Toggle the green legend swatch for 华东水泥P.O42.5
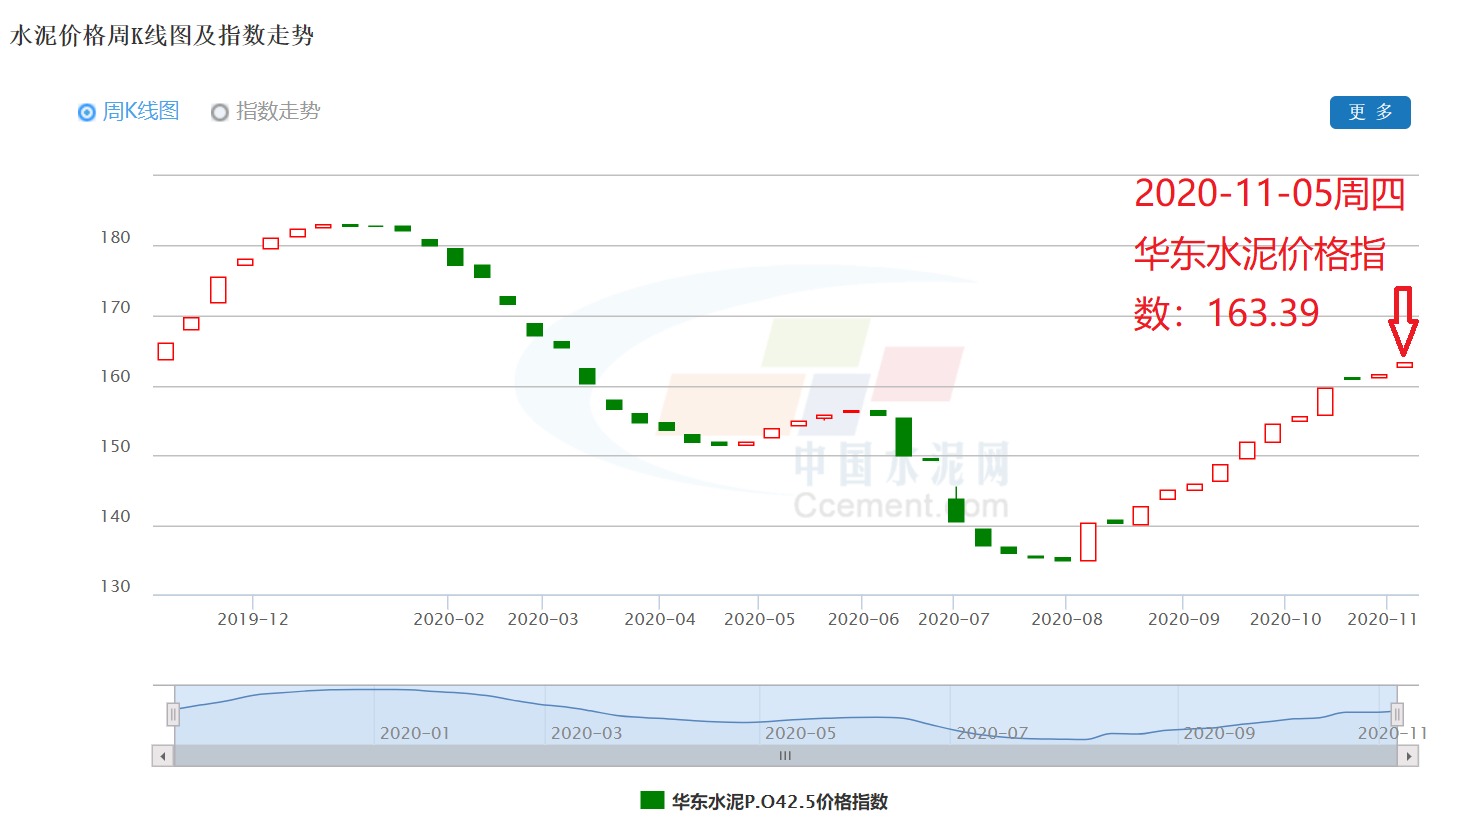The image size is (1458, 830). click(x=652, y=800)
